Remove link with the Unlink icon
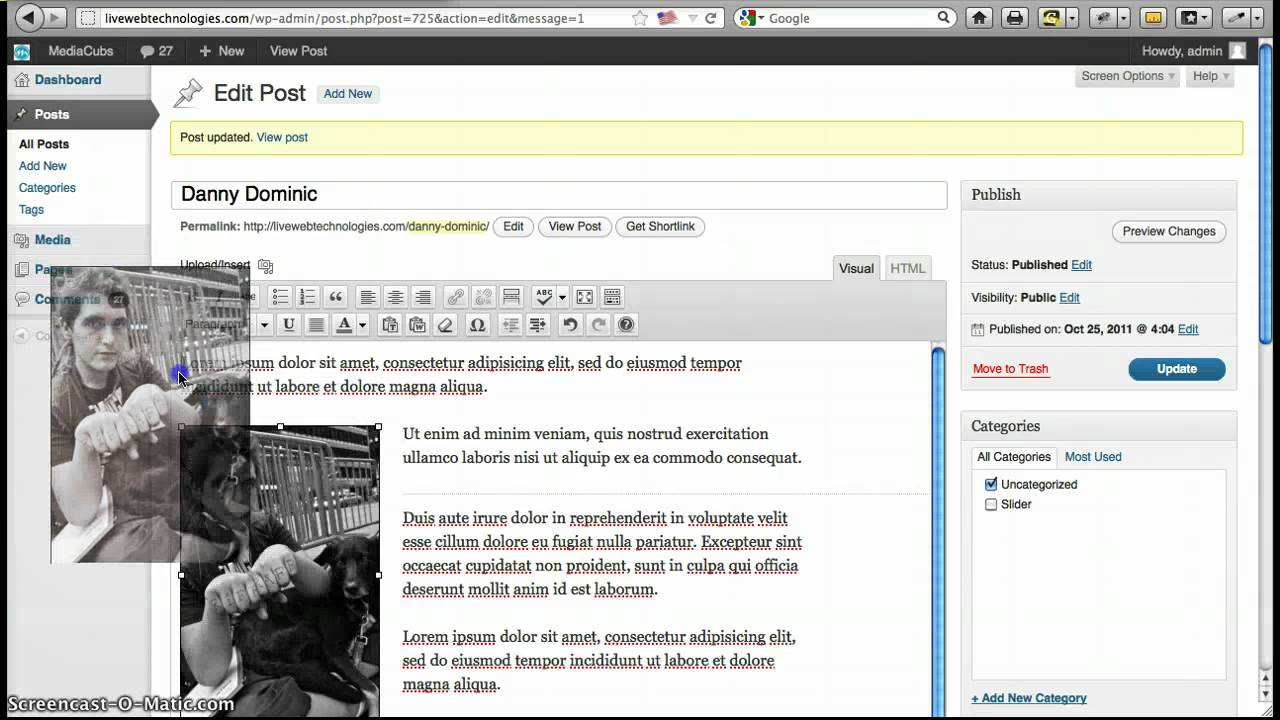 pos(483,297)
